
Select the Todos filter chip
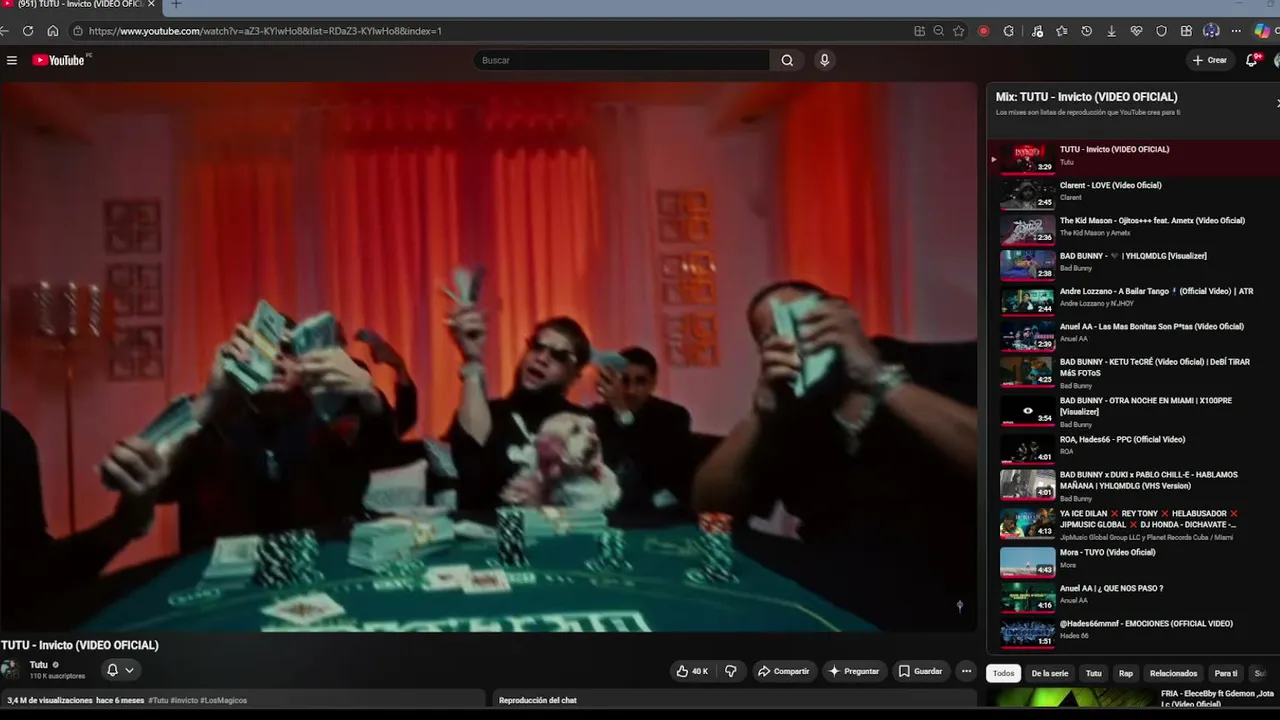point(1003,673)
